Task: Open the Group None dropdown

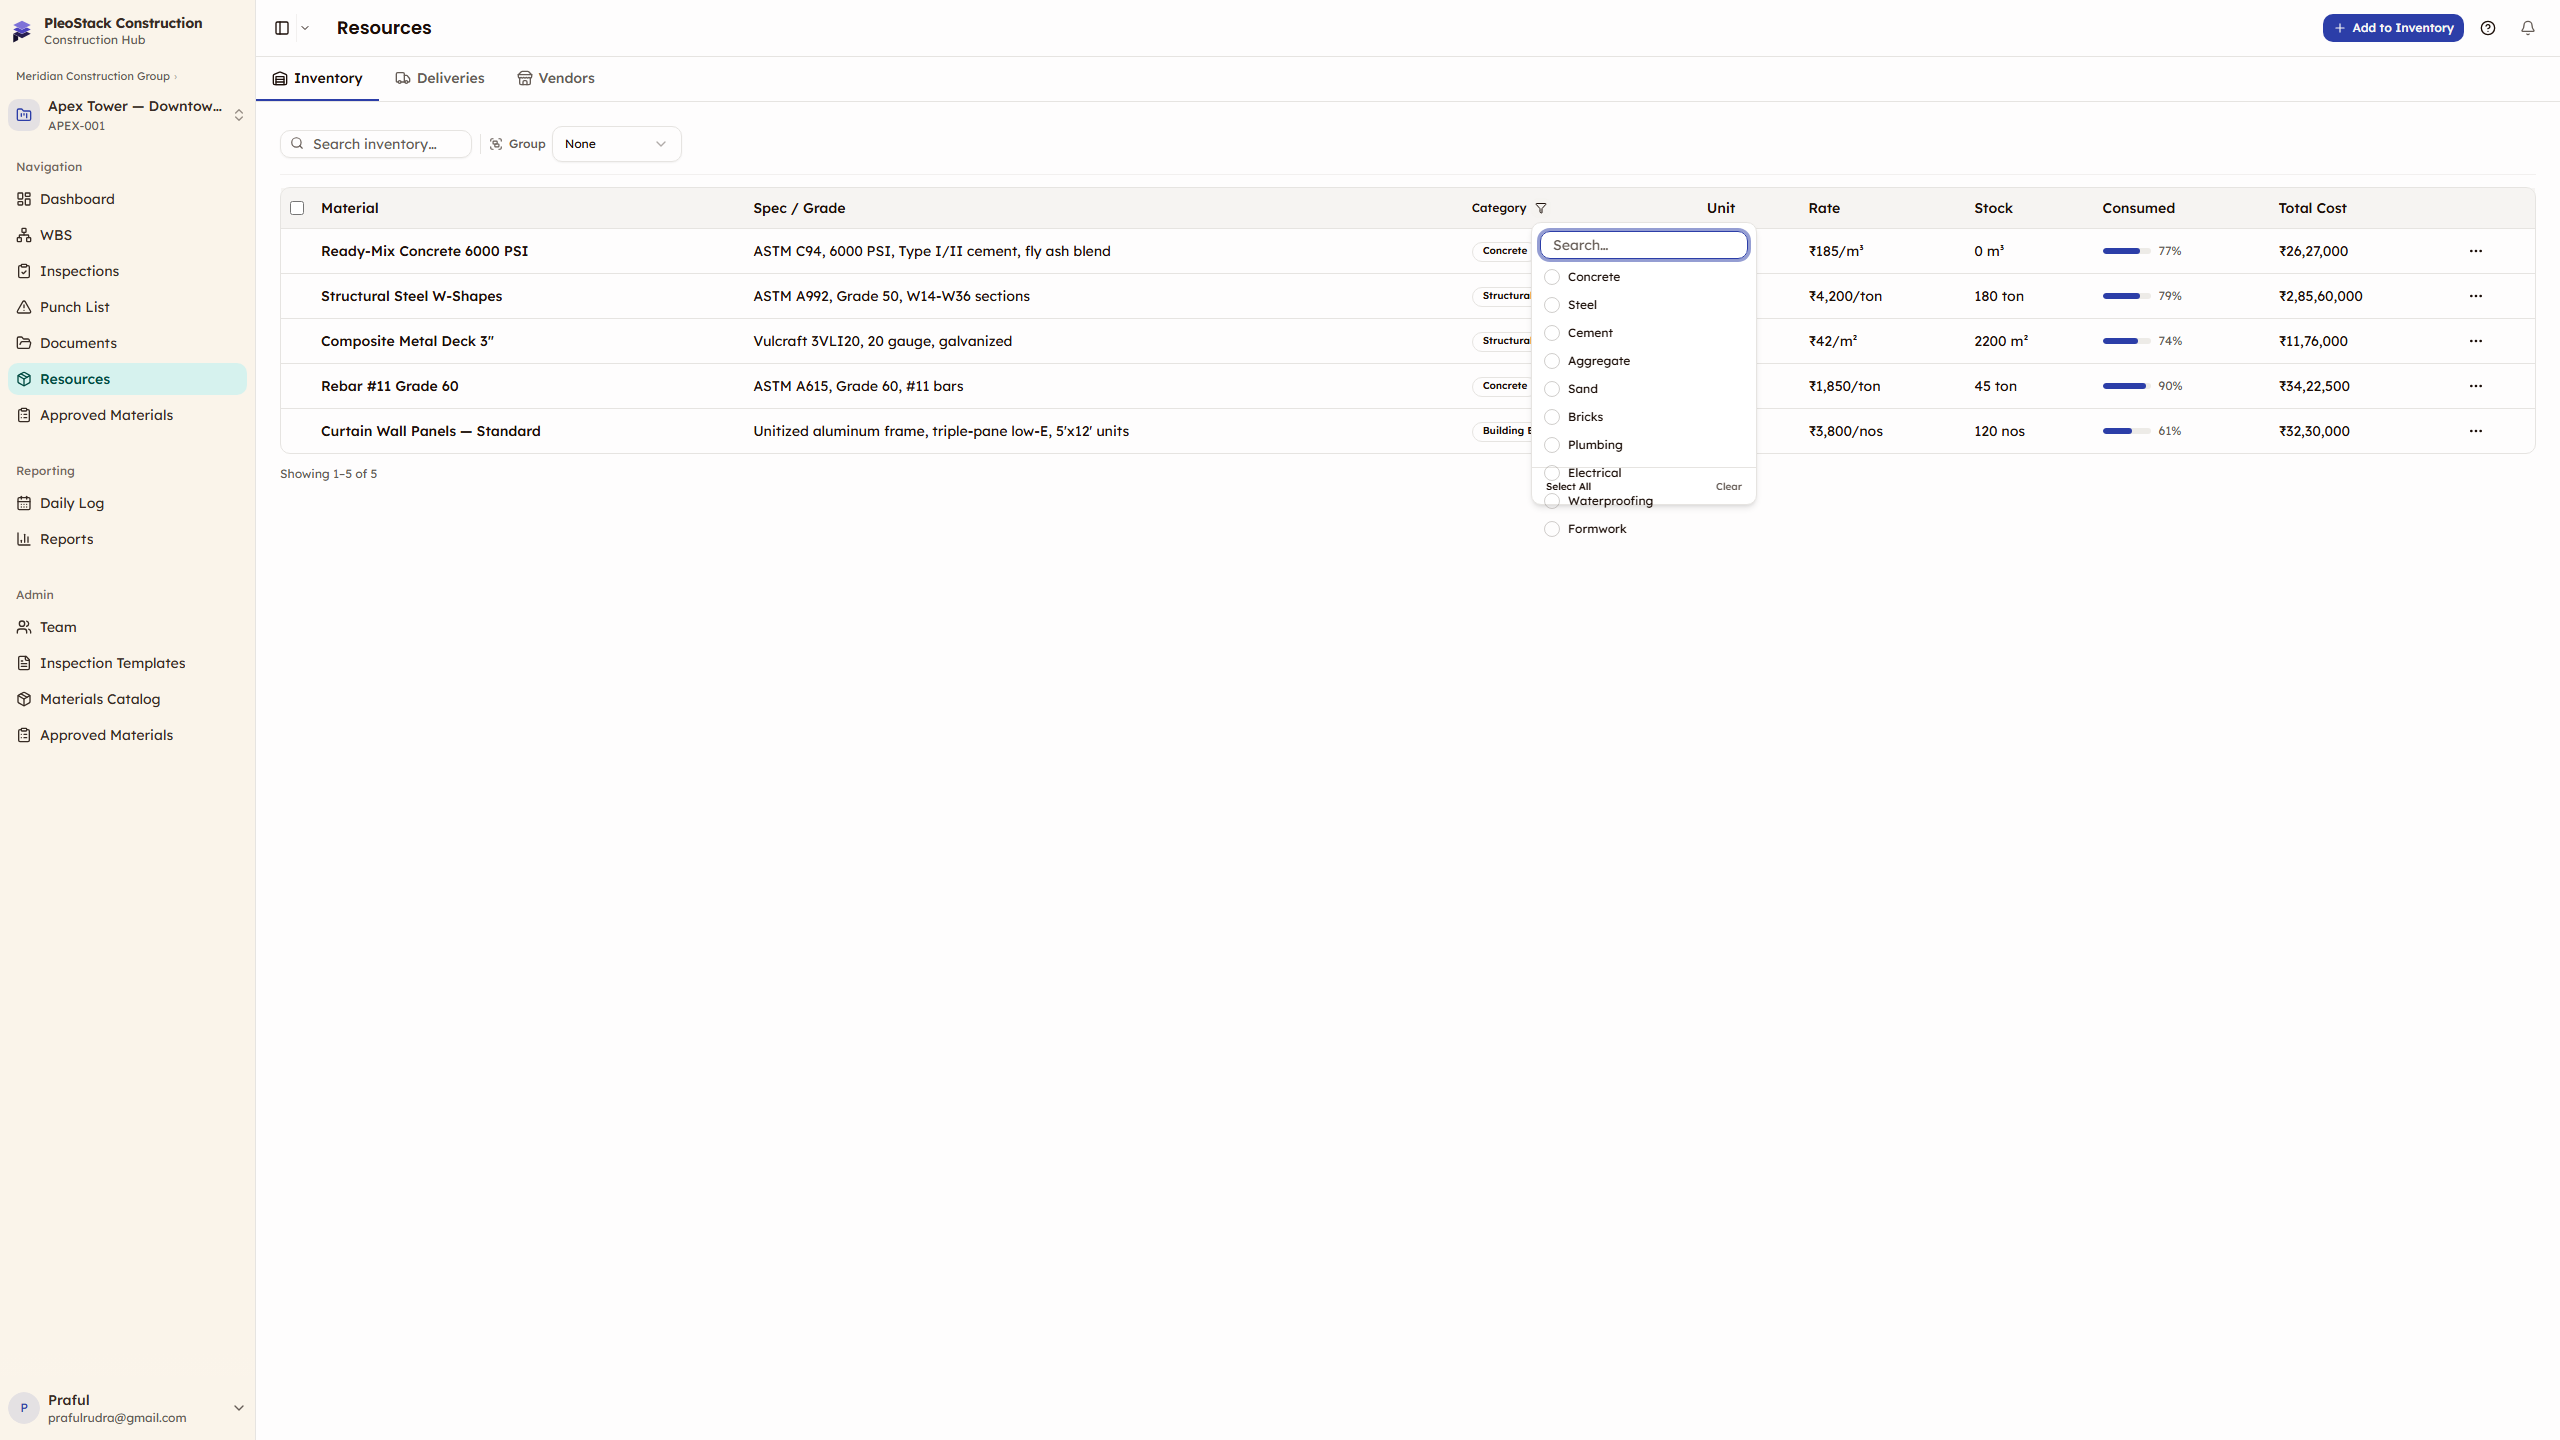Action: [x=616, y=144]
